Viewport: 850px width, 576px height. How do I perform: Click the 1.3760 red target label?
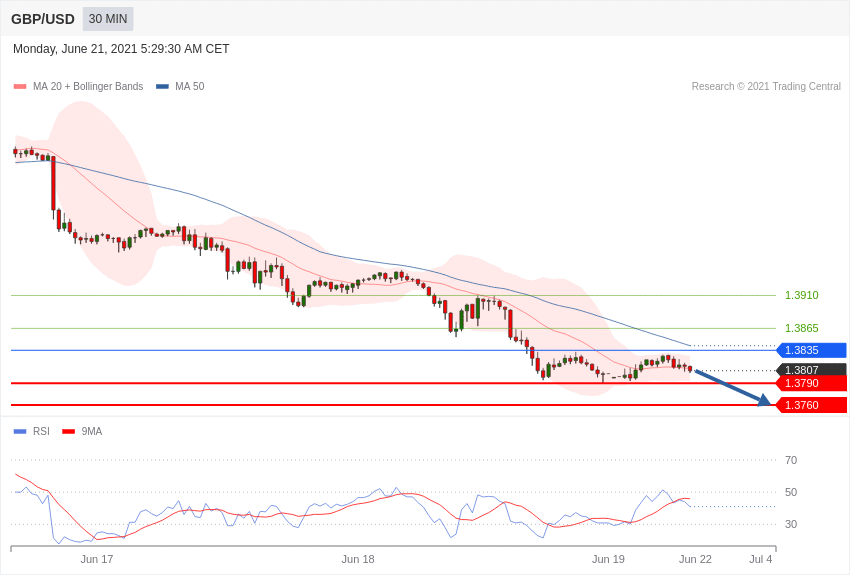811,405
